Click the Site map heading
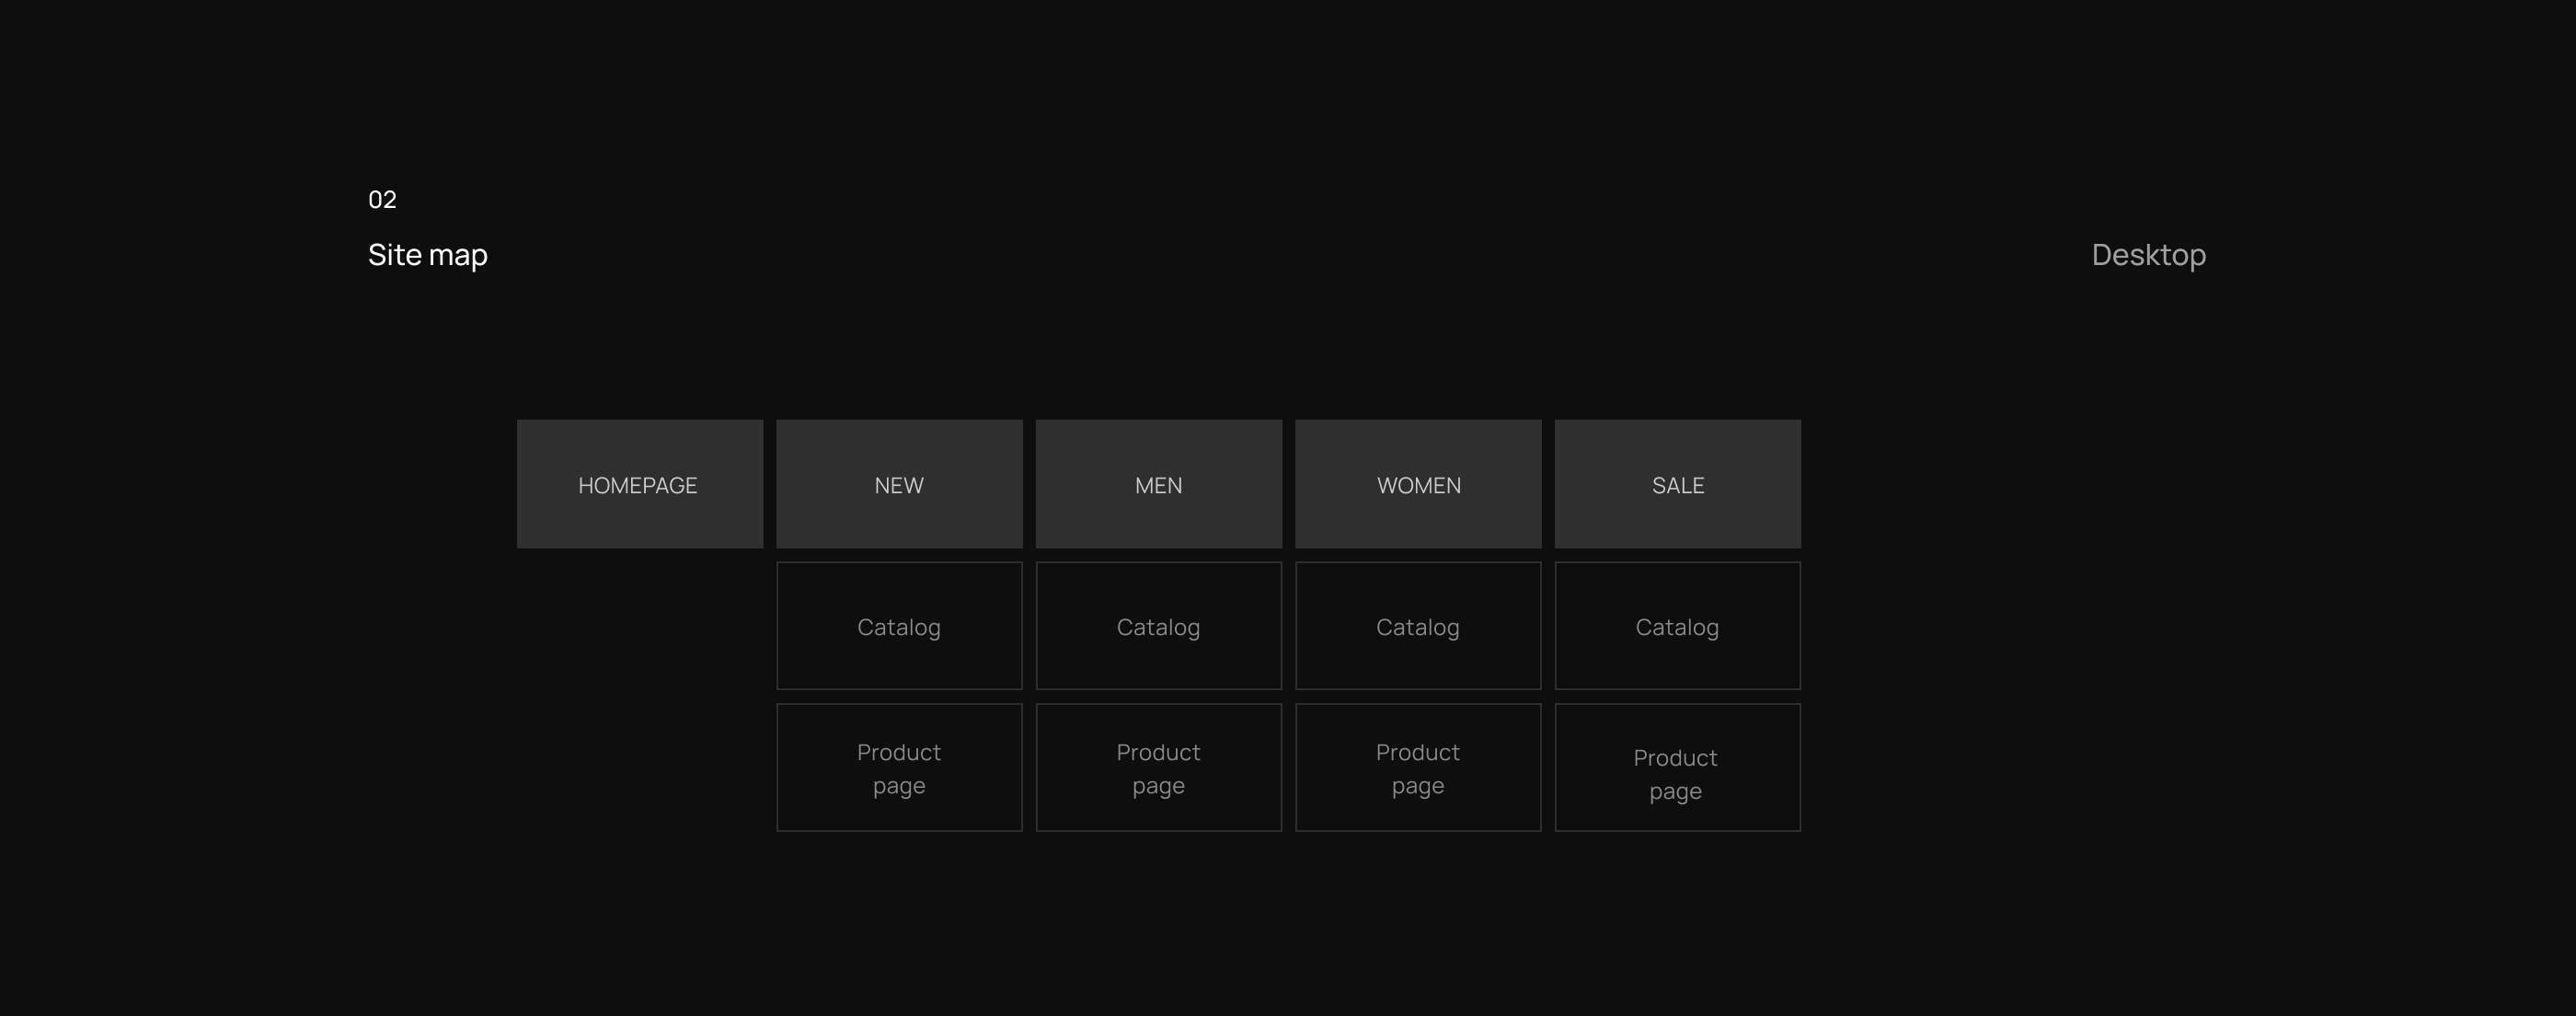 pyautogui.click(x=427, y=255)
